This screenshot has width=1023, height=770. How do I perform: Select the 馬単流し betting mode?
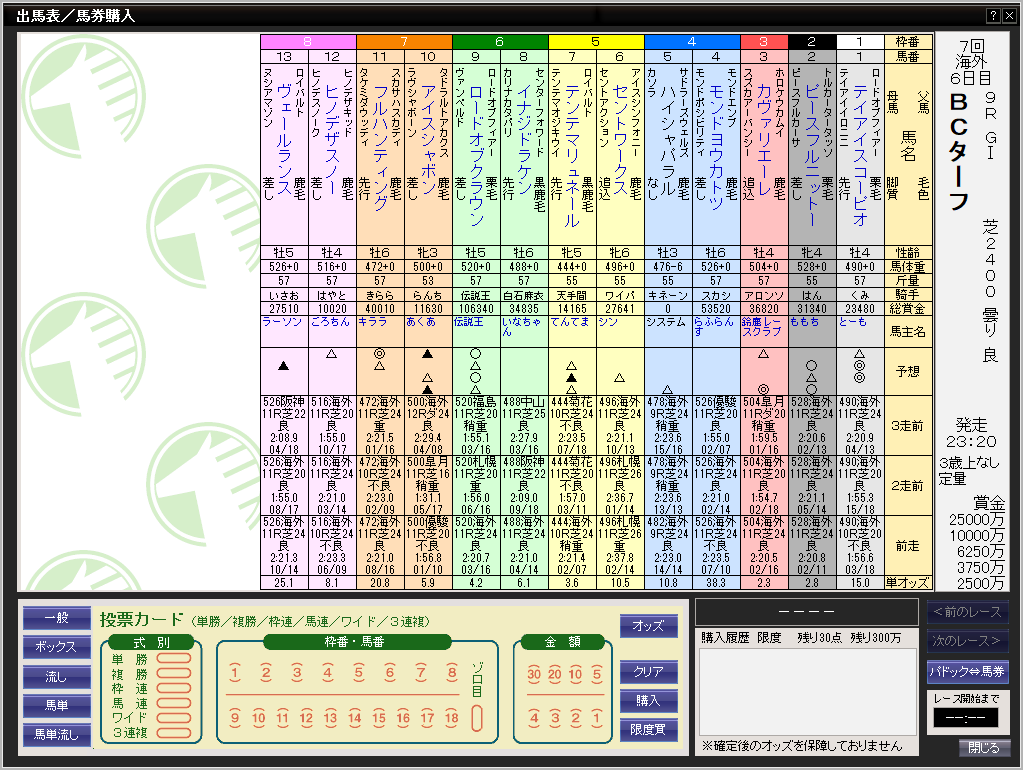coord(56,735)
